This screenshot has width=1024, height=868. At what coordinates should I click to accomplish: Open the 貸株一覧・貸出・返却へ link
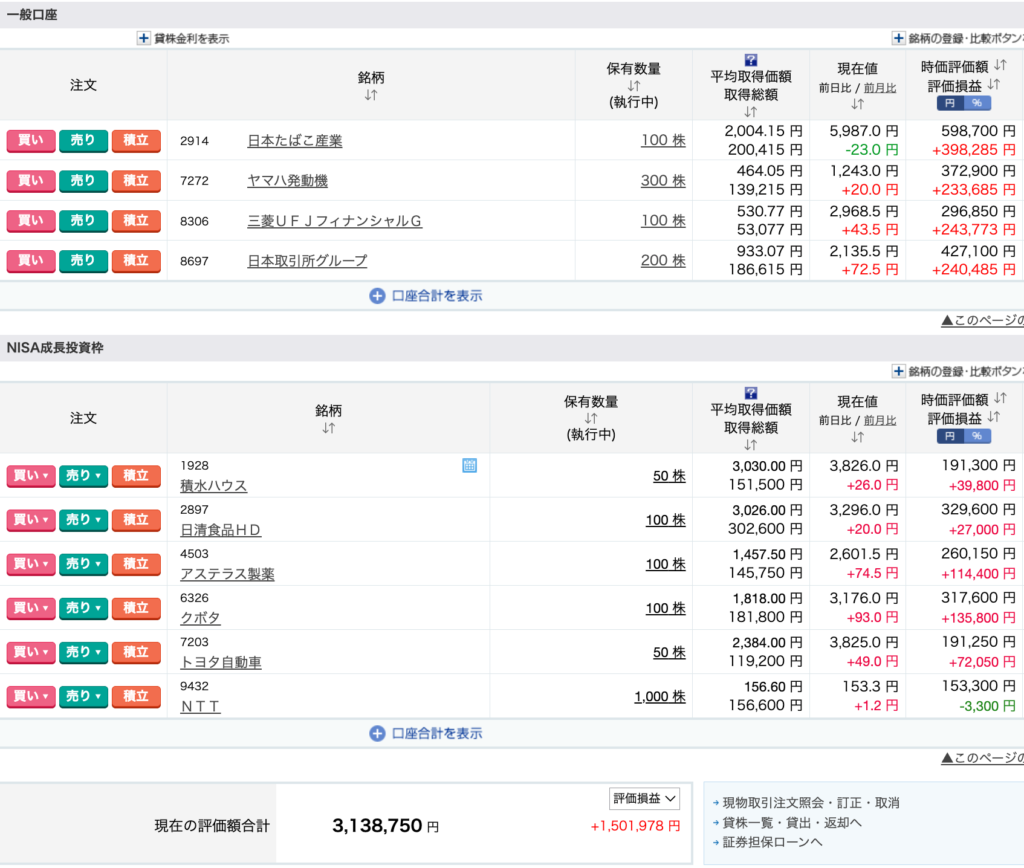click(x=790, y=822)
